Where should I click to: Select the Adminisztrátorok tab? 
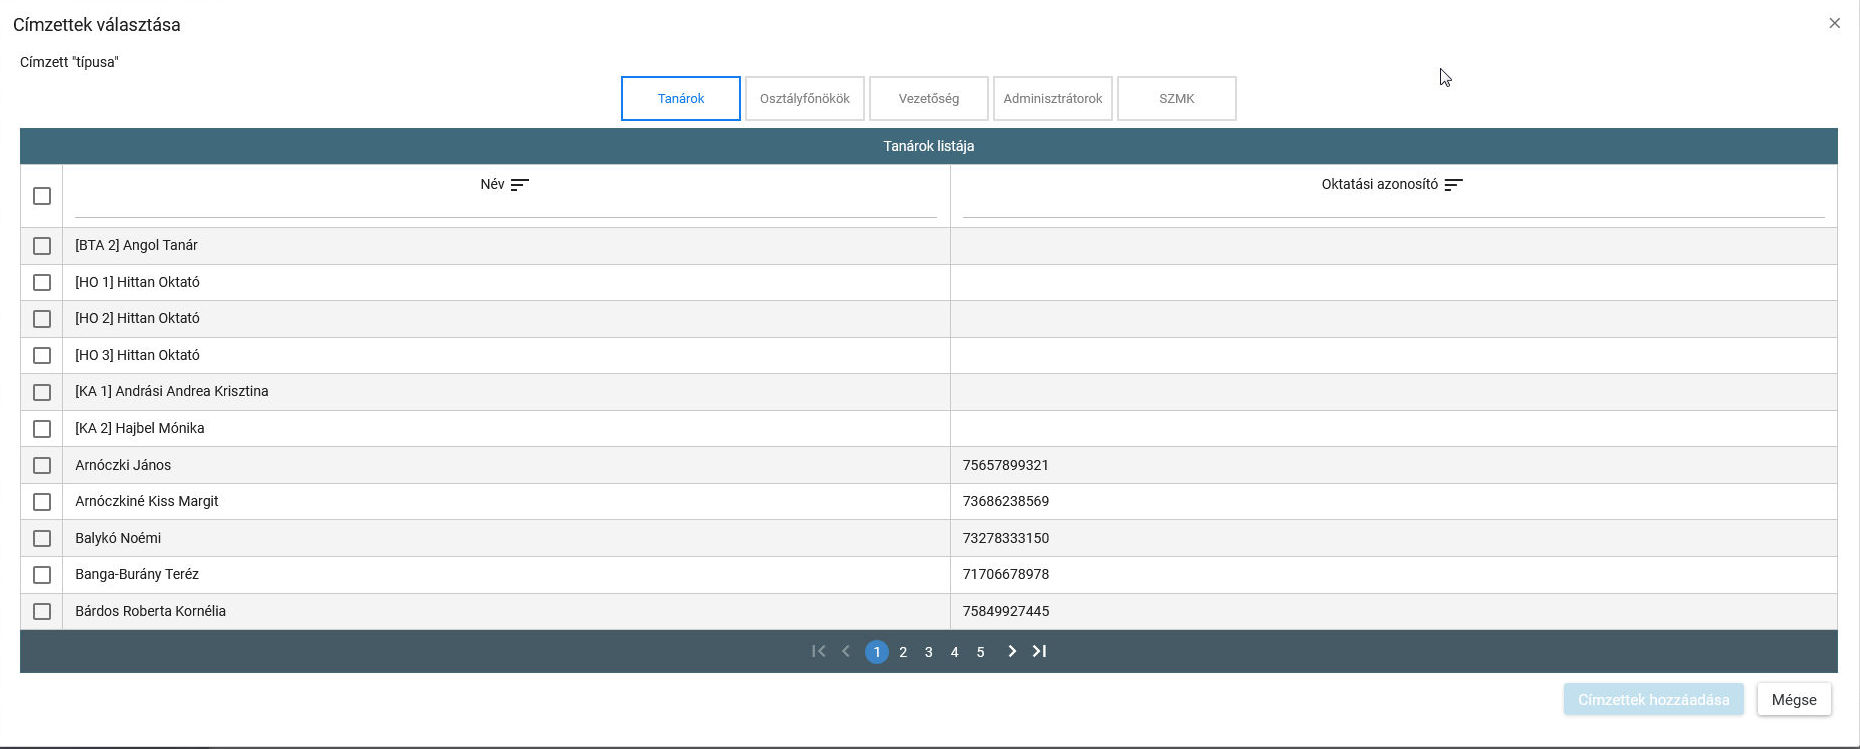click(x=1052, y=99)
